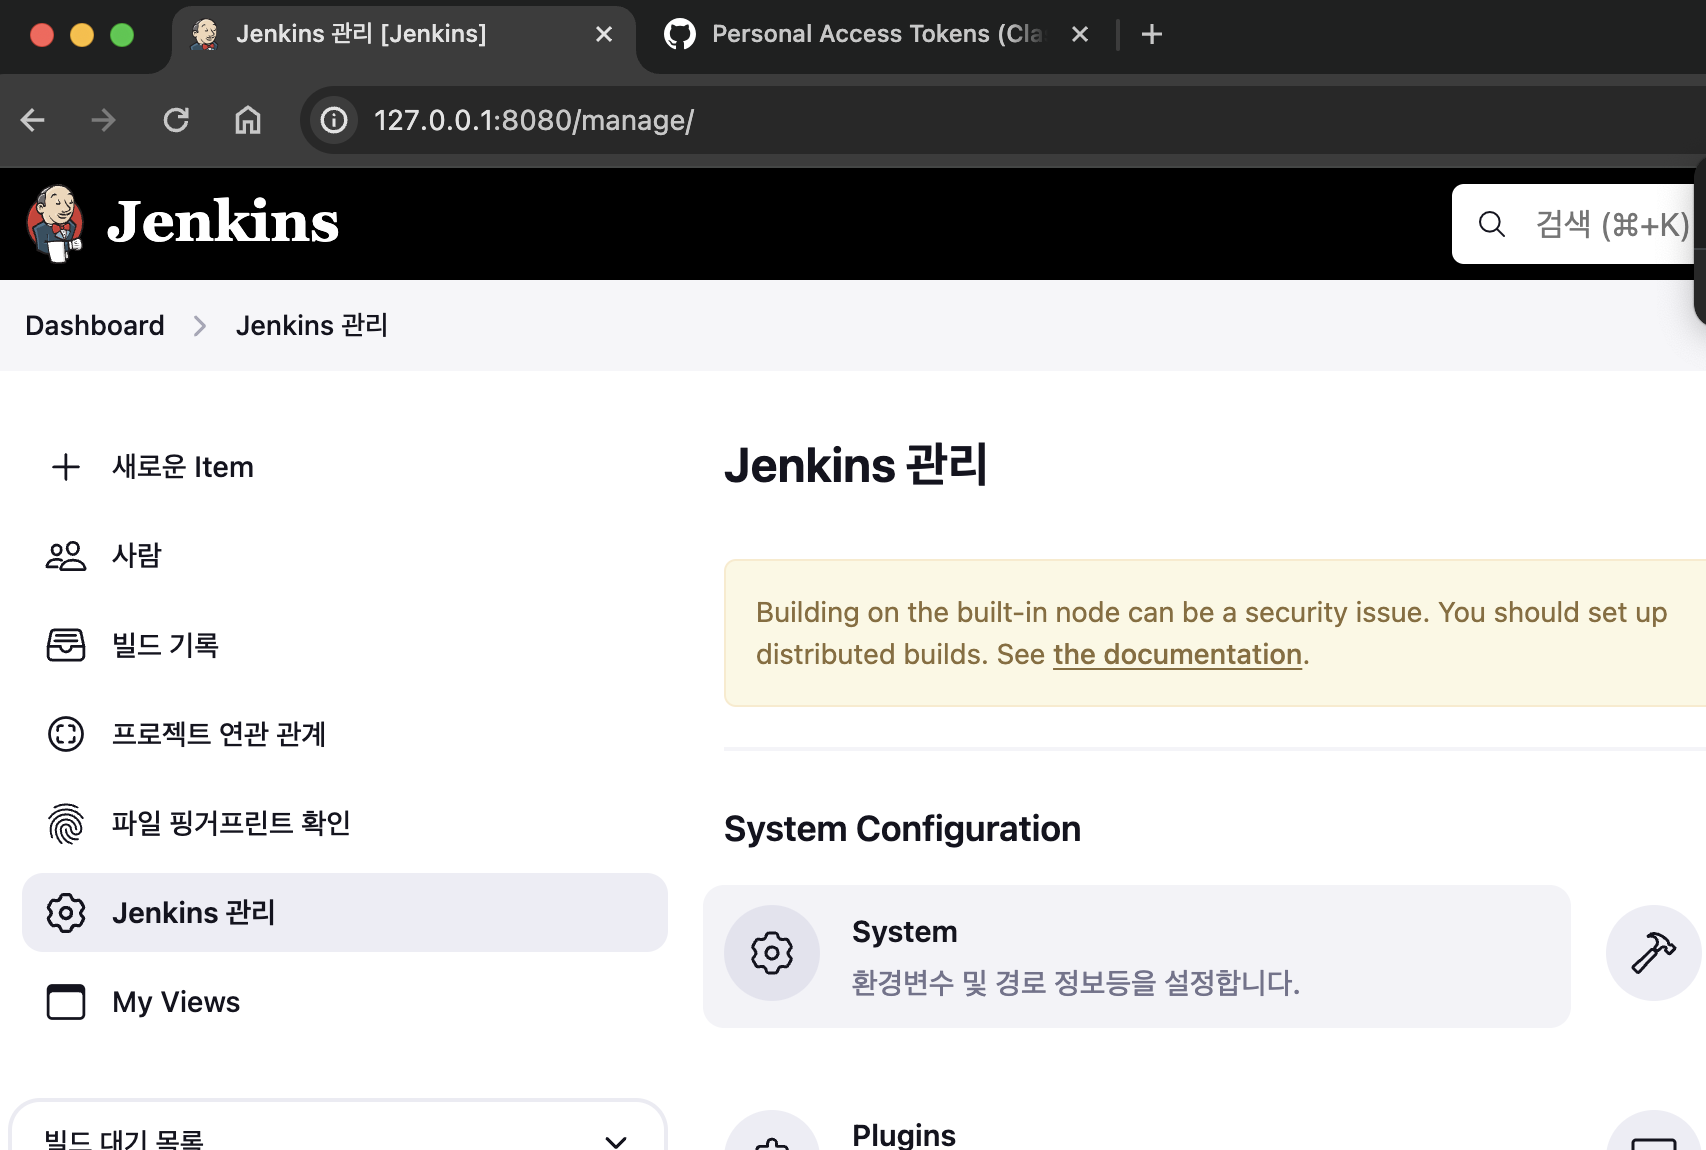Click the Jenkins wordmark in header
The width and height of the screenshot is (1706, 1150).
click(223, 222)
